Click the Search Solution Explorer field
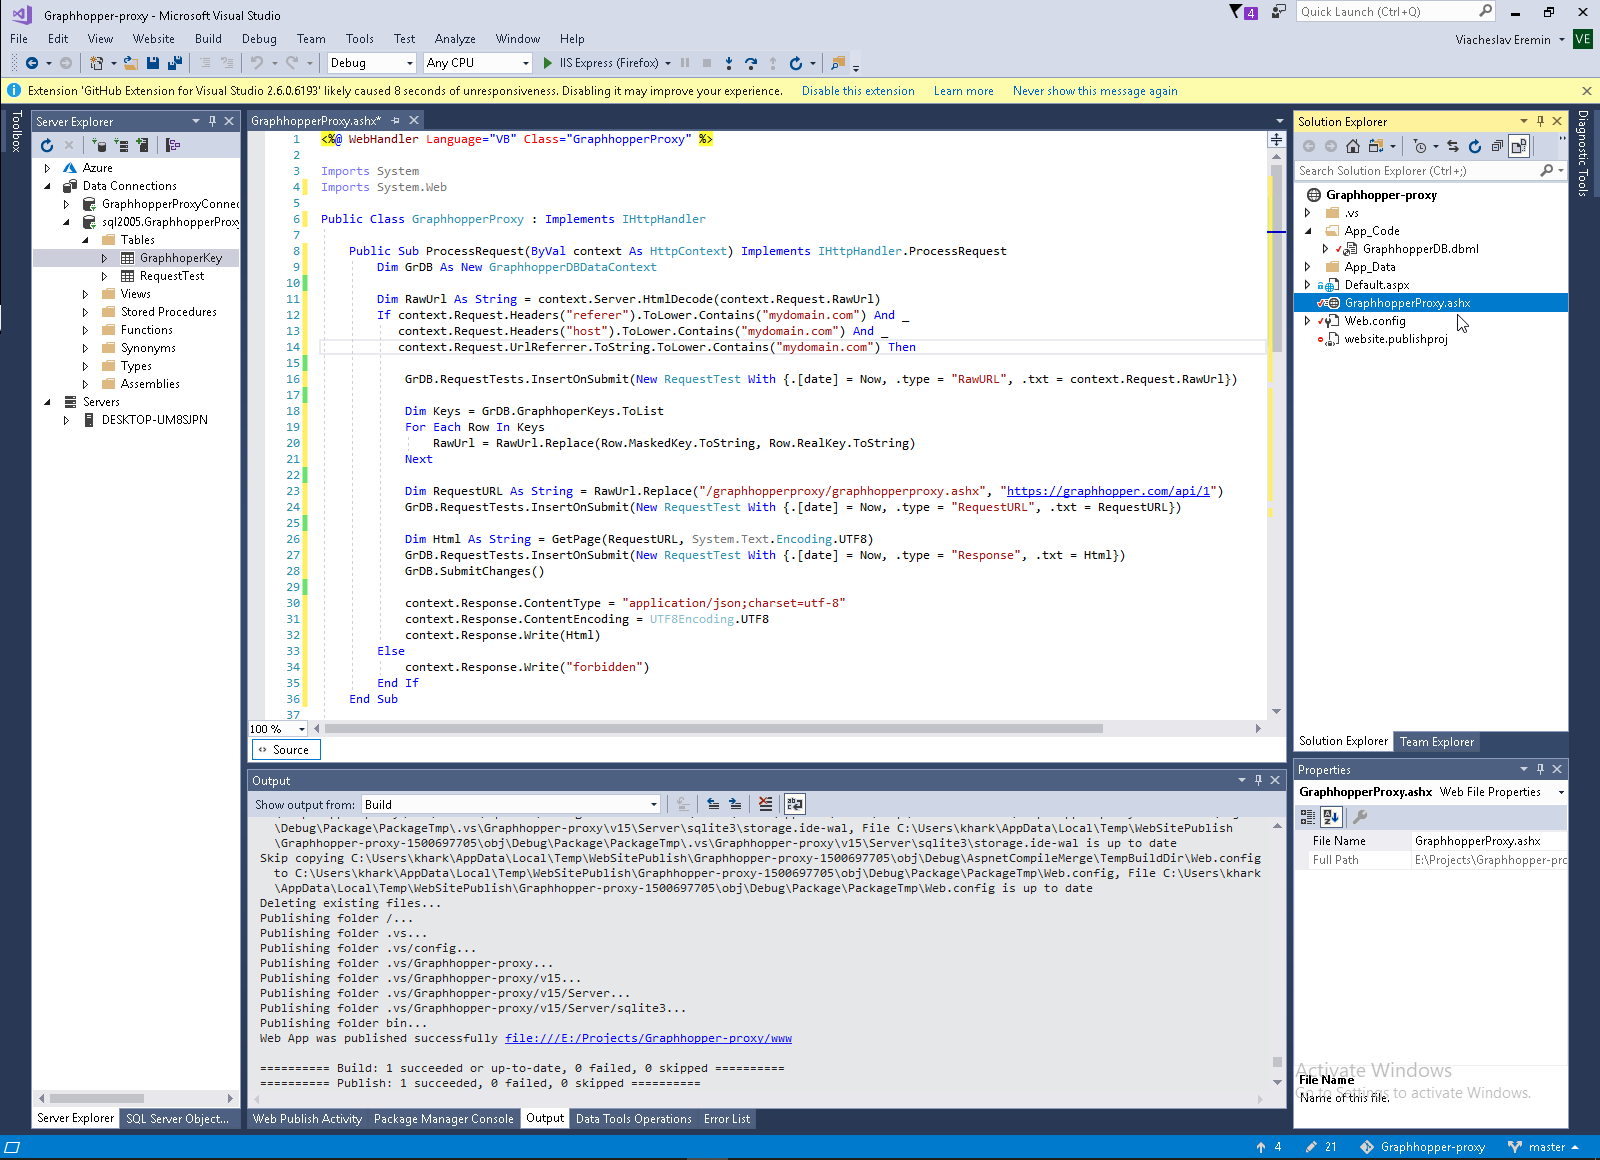1600x1160 pixels. pos(1417,171)
